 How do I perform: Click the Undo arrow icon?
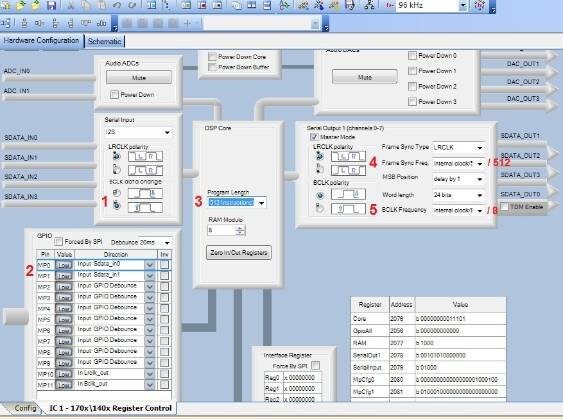(x=117, y=5)
